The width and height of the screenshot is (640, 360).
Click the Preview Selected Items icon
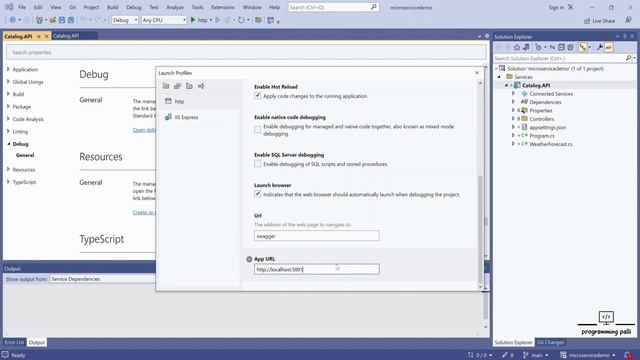pos(608,47)
